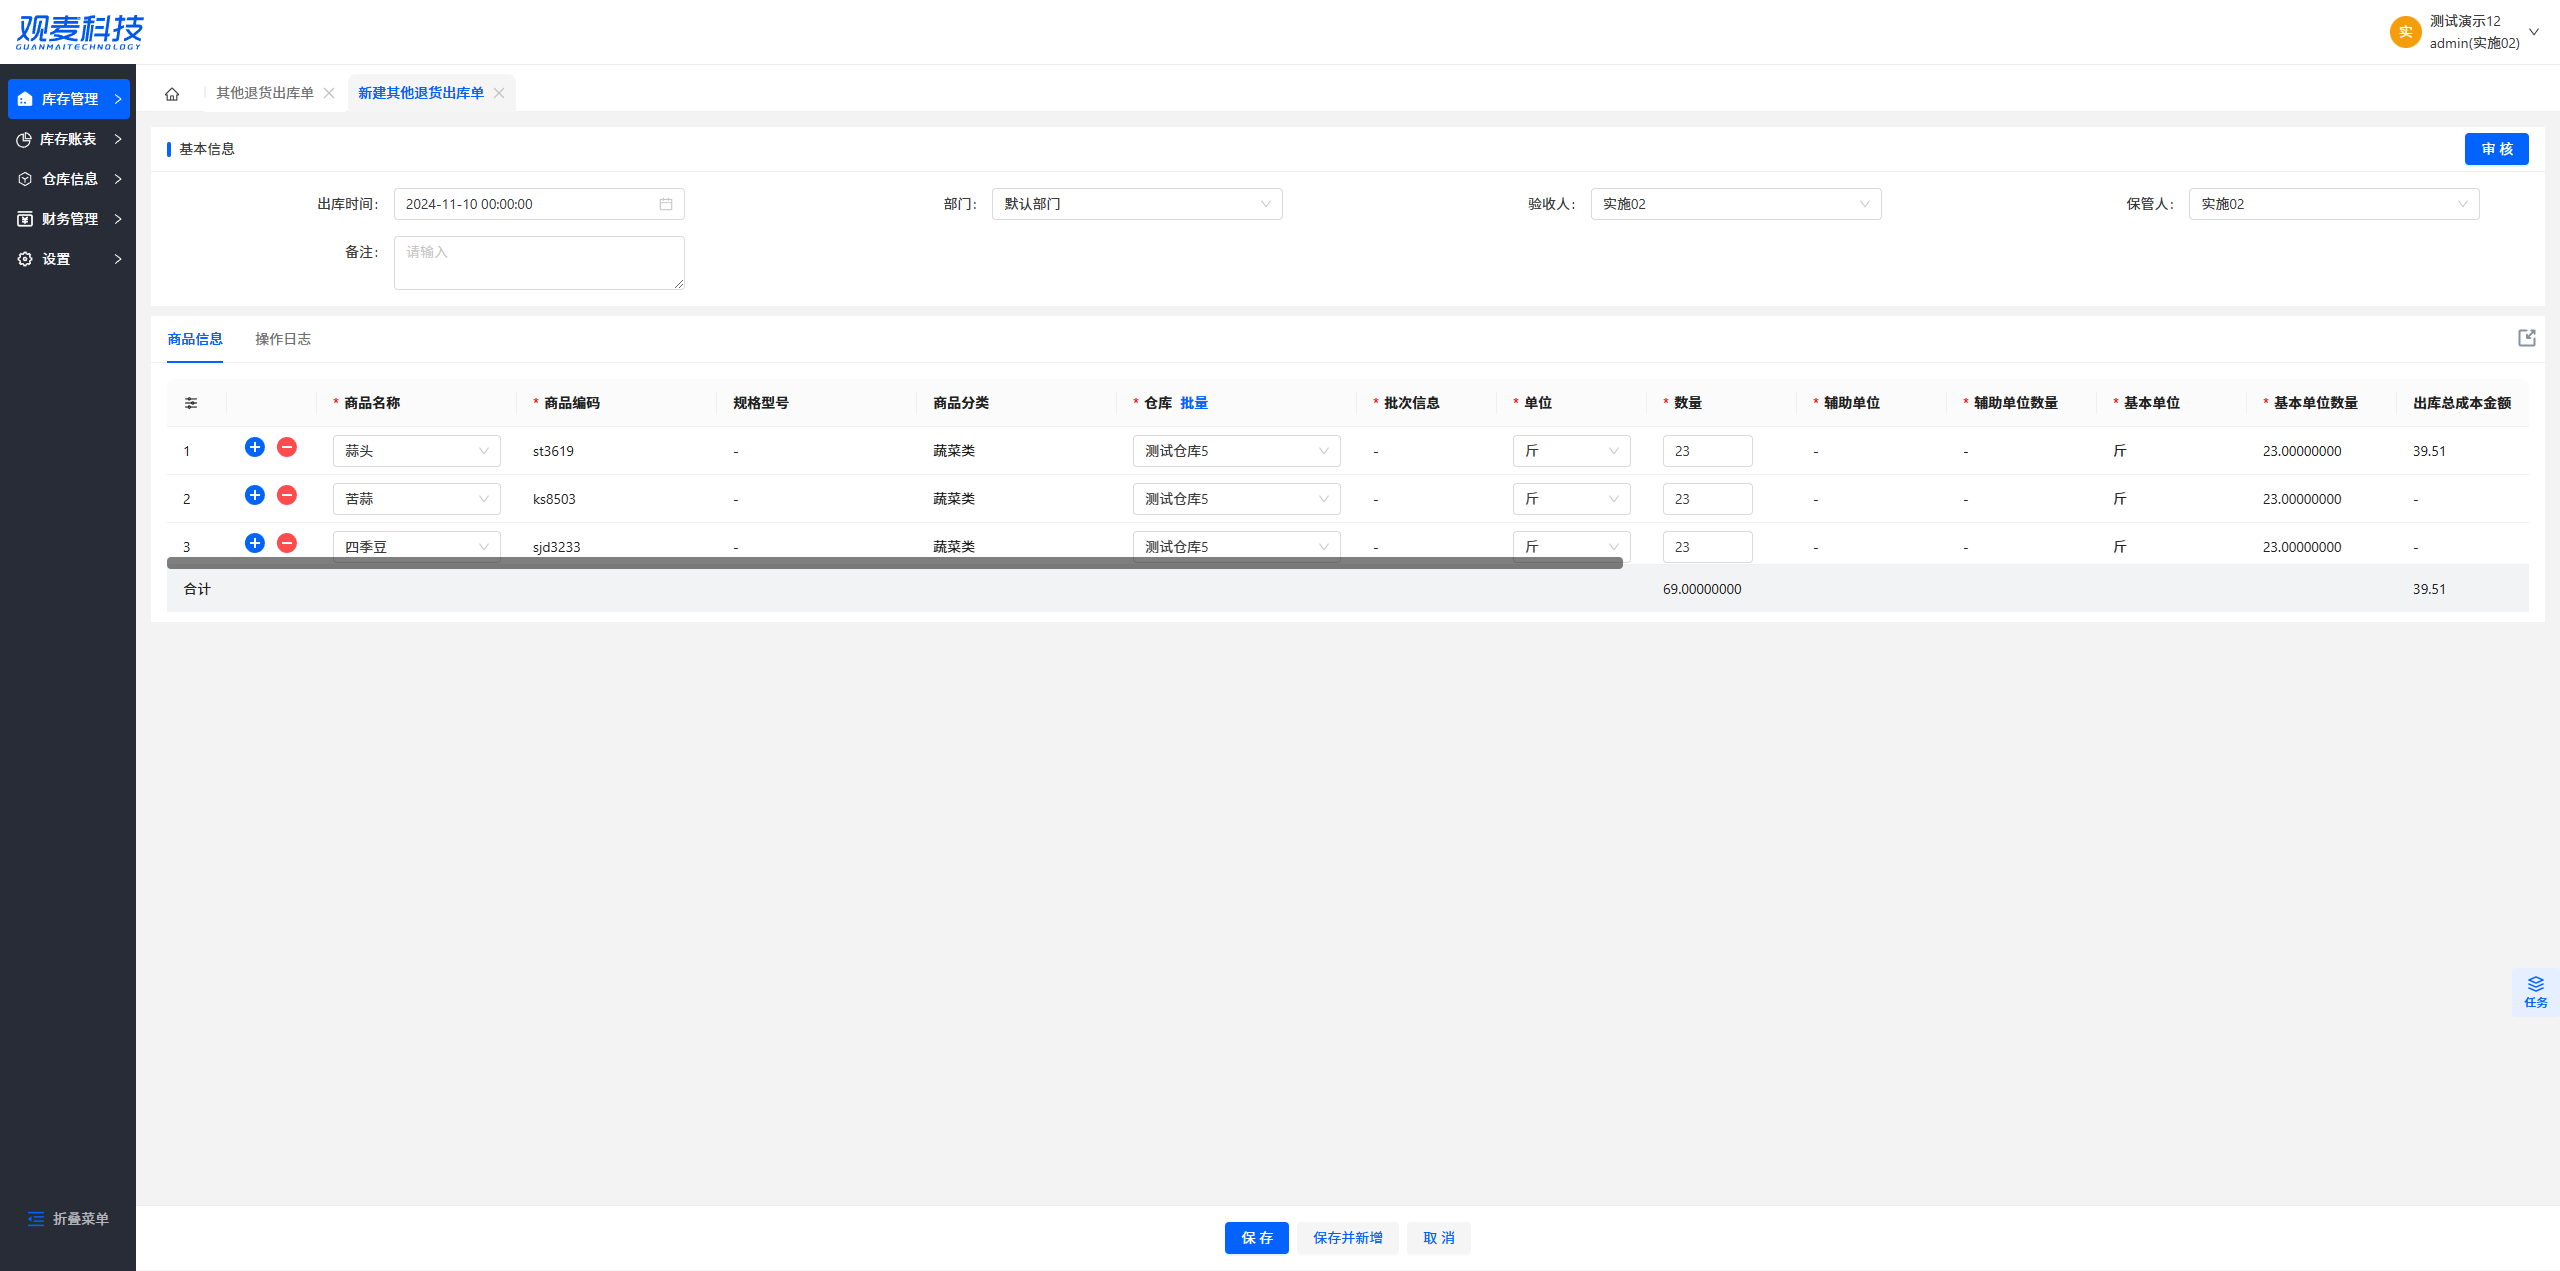This screenshot has width=2560, height=1271.
Task: Click the table horizontal scrollbar
Action: click(894, 563)
